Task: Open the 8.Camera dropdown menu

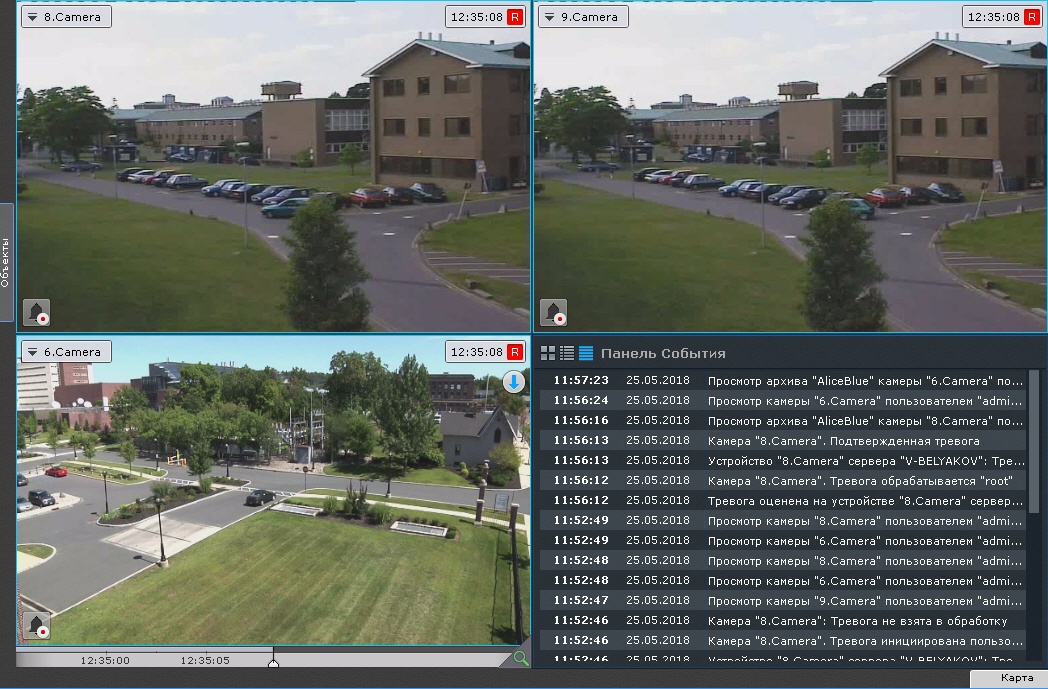Action: [33, 17]
